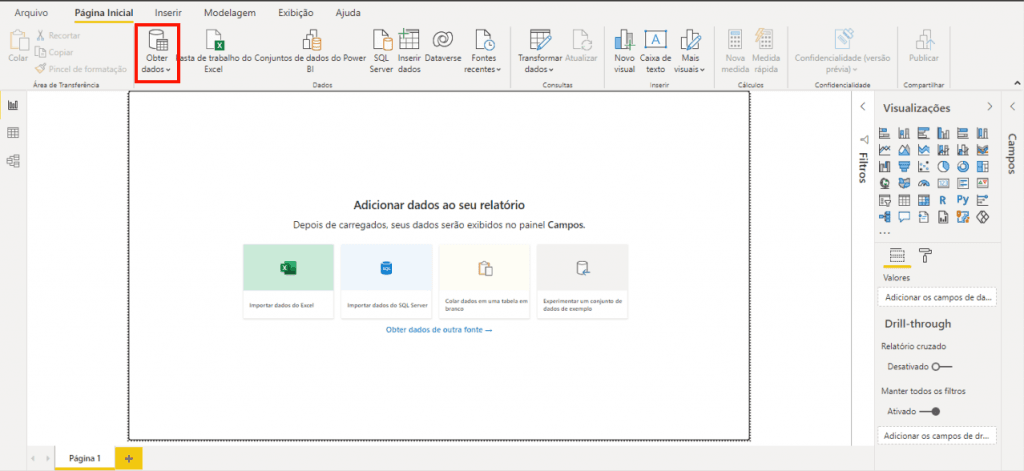Switch to the Data view sidebar icon

point(14,133)
